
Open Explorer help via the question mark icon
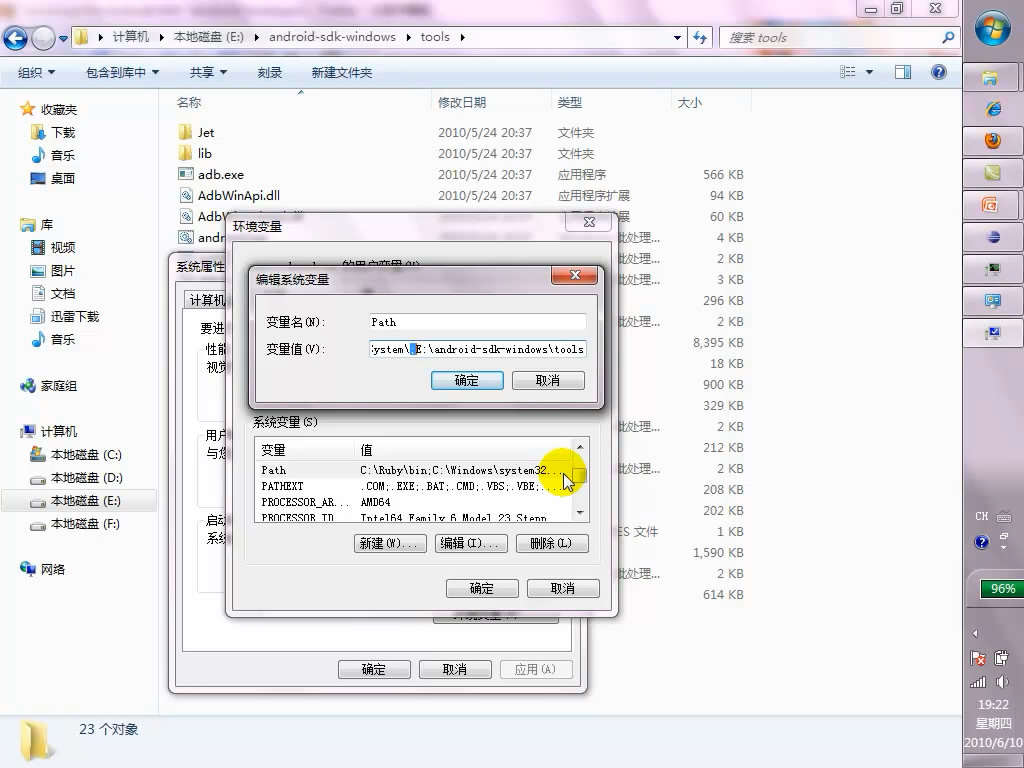click(938, 72)
